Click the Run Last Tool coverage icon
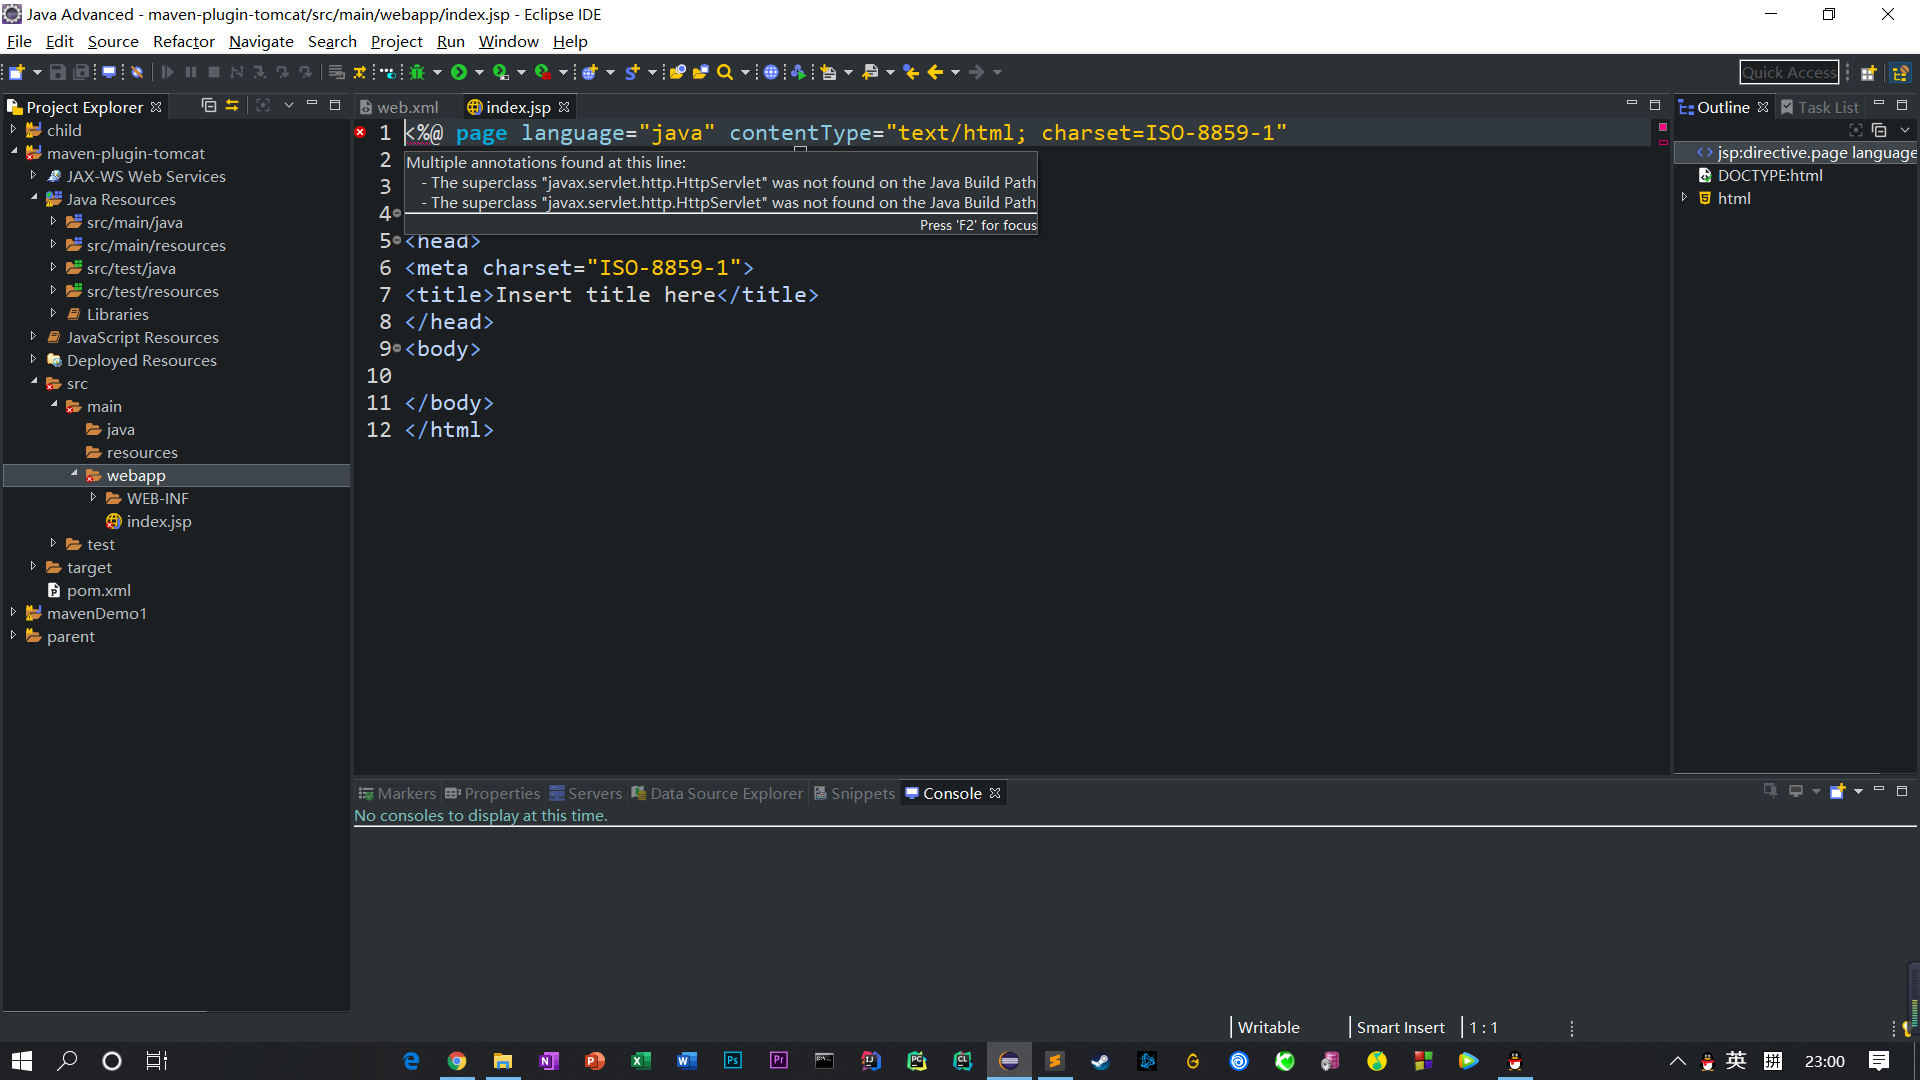 pyautogui.click(x=501, y=72)
